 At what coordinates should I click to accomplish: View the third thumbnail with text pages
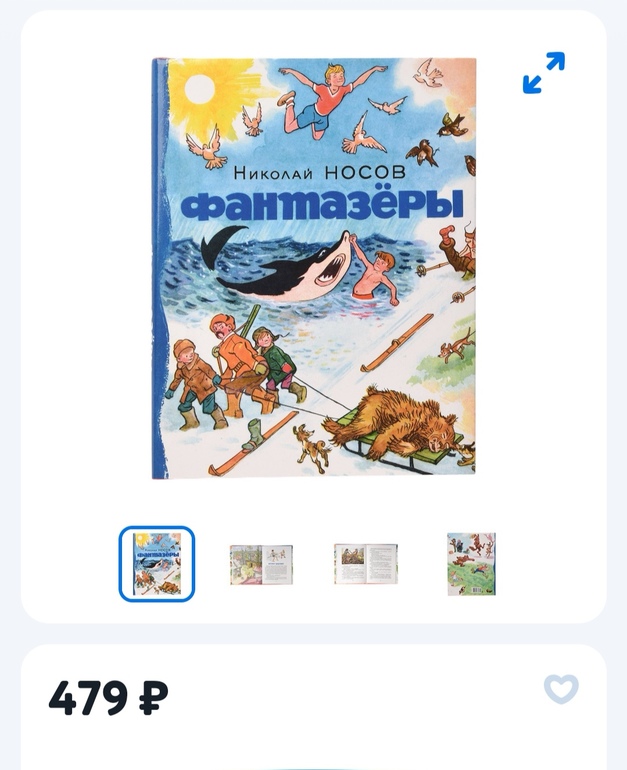point(366,563)
